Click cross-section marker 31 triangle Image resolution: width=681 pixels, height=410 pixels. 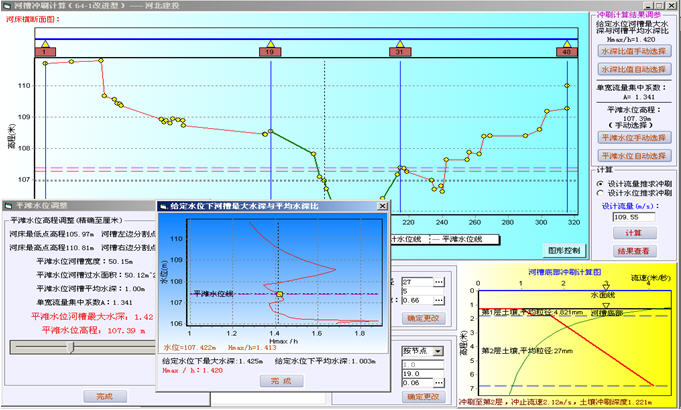399,50
